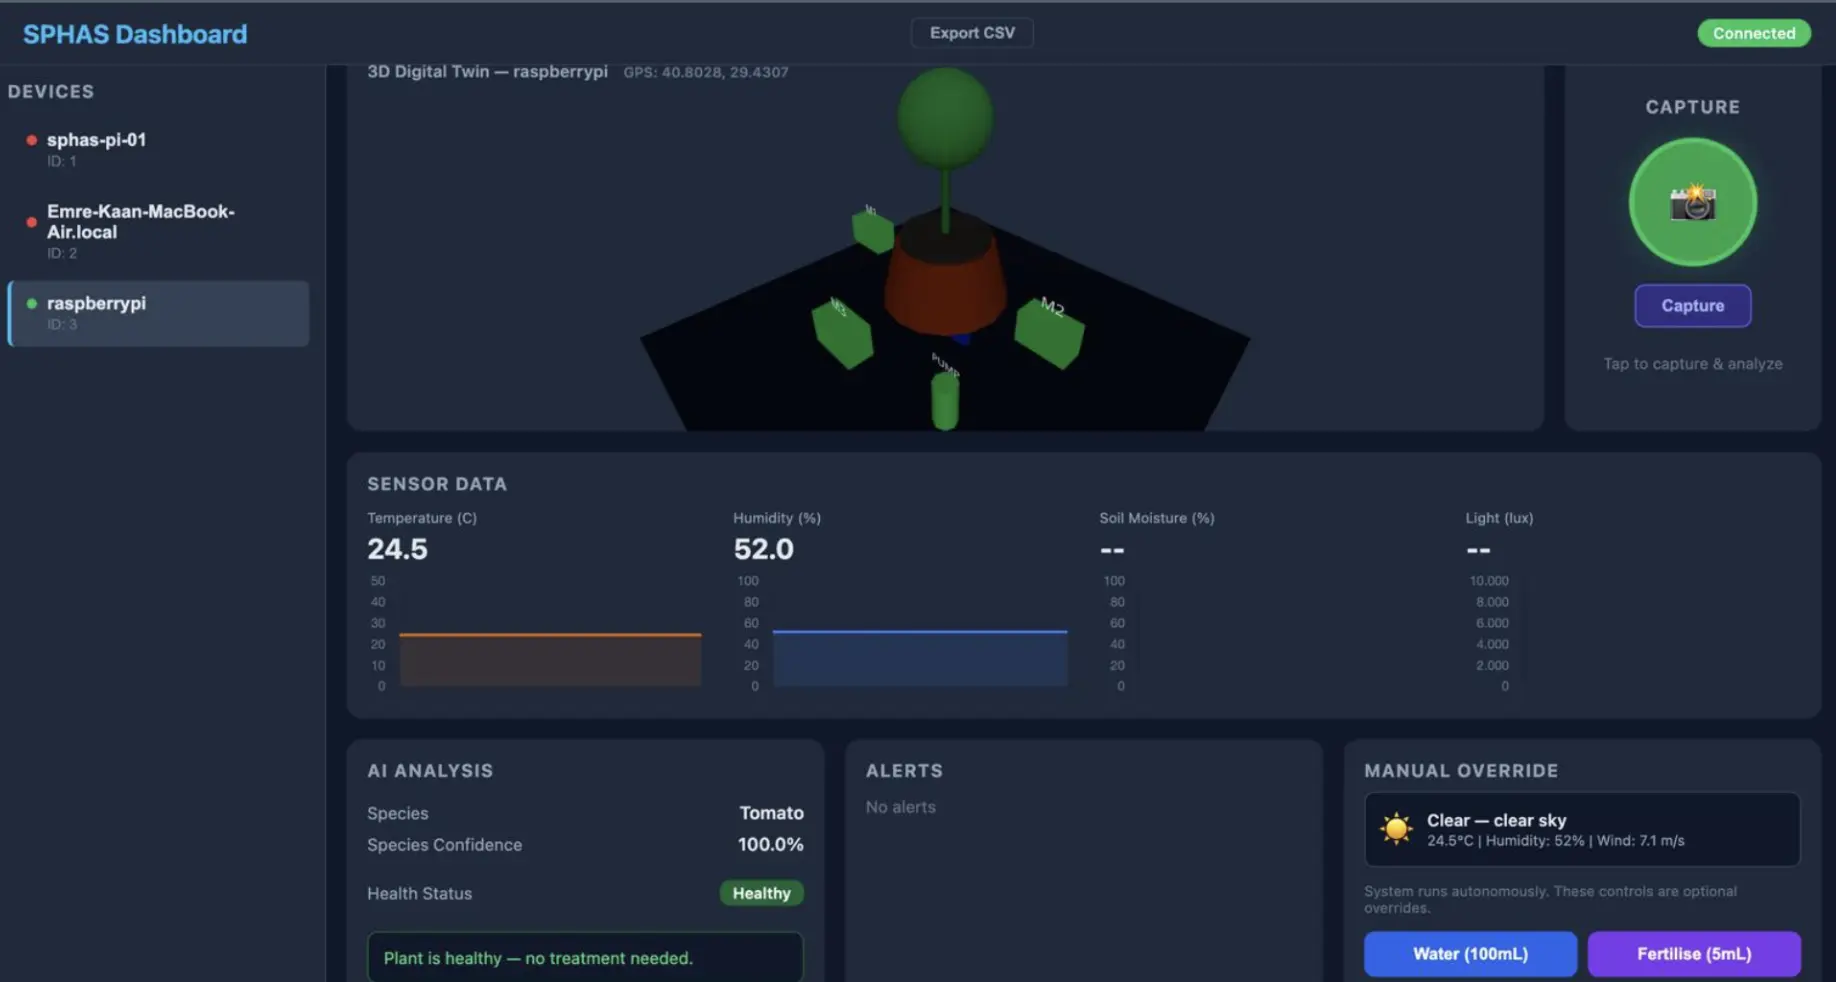Image resolution: width=1836 pixels, height=982 pixels.
Task: Click the 100.0% confidence value
Action: [770, 845]
